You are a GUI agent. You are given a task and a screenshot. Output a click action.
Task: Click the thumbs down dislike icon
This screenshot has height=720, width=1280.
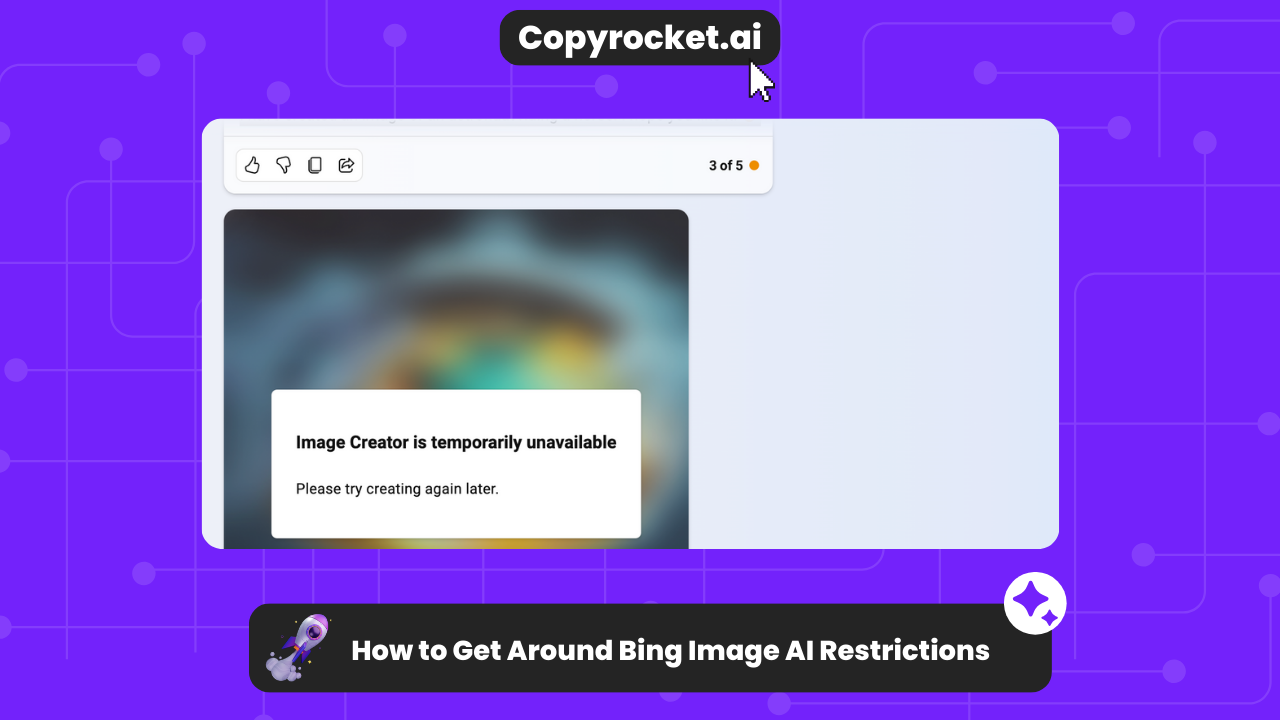pyautogui.click(x=283, y=165)
